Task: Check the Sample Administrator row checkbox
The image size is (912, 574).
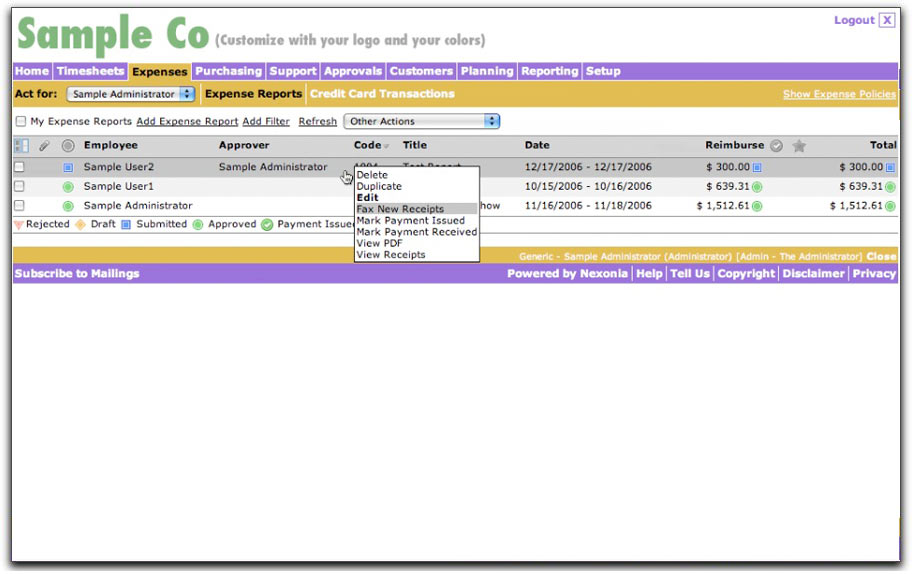Action: [x=19, y=205]
